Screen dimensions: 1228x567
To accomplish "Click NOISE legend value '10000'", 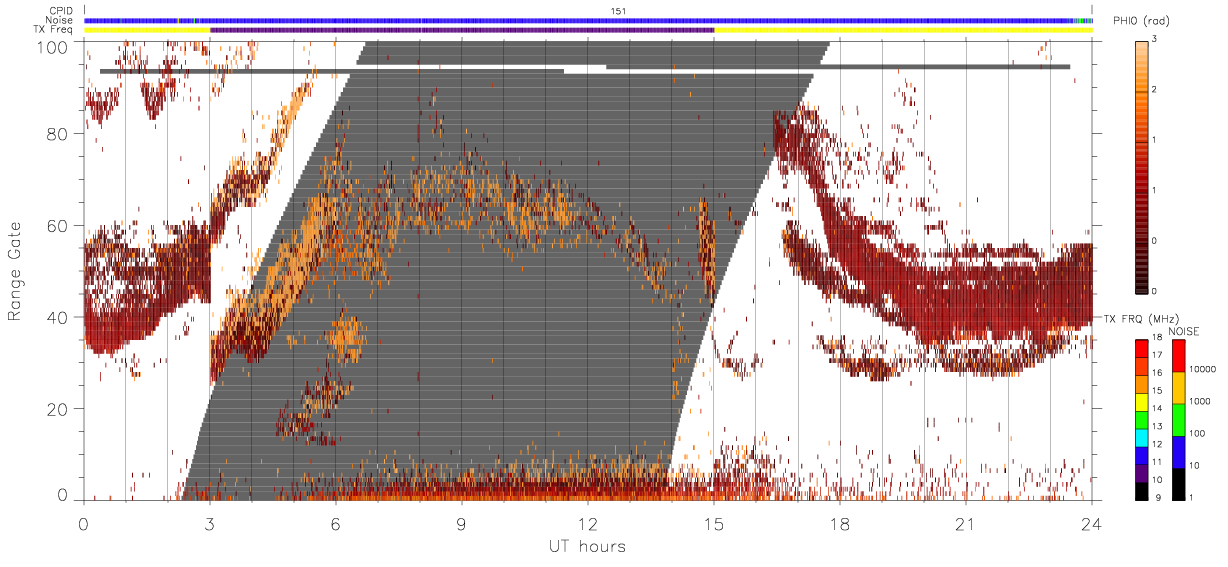I will 1202,369.
